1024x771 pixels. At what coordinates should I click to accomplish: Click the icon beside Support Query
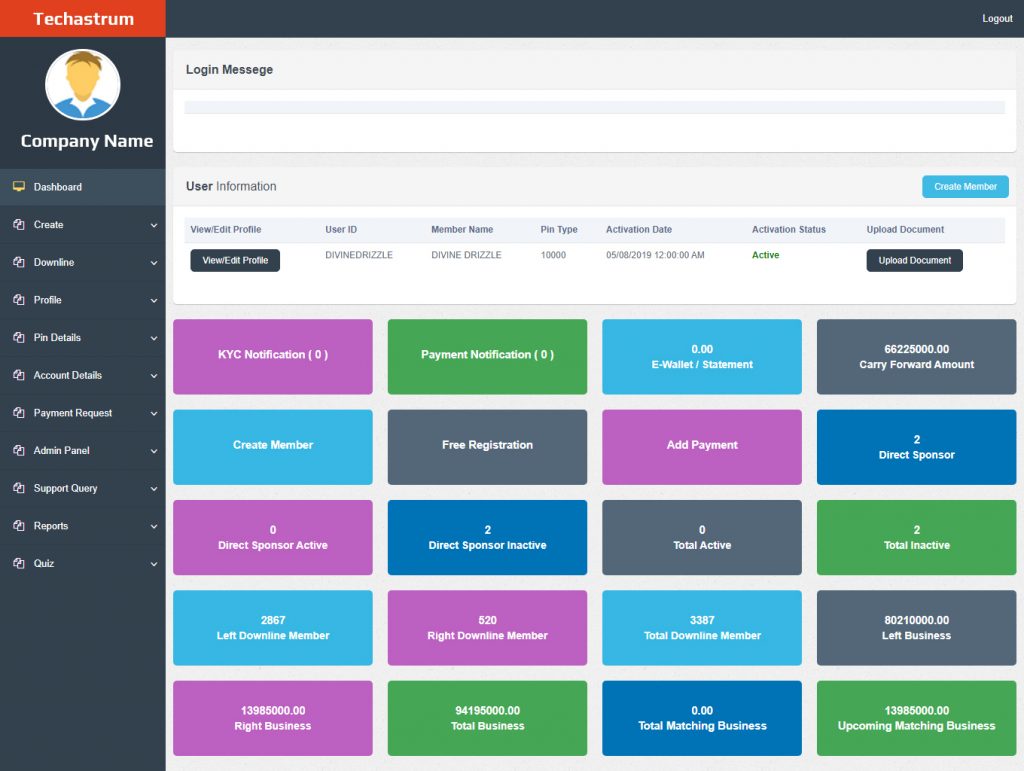point(18,489)
